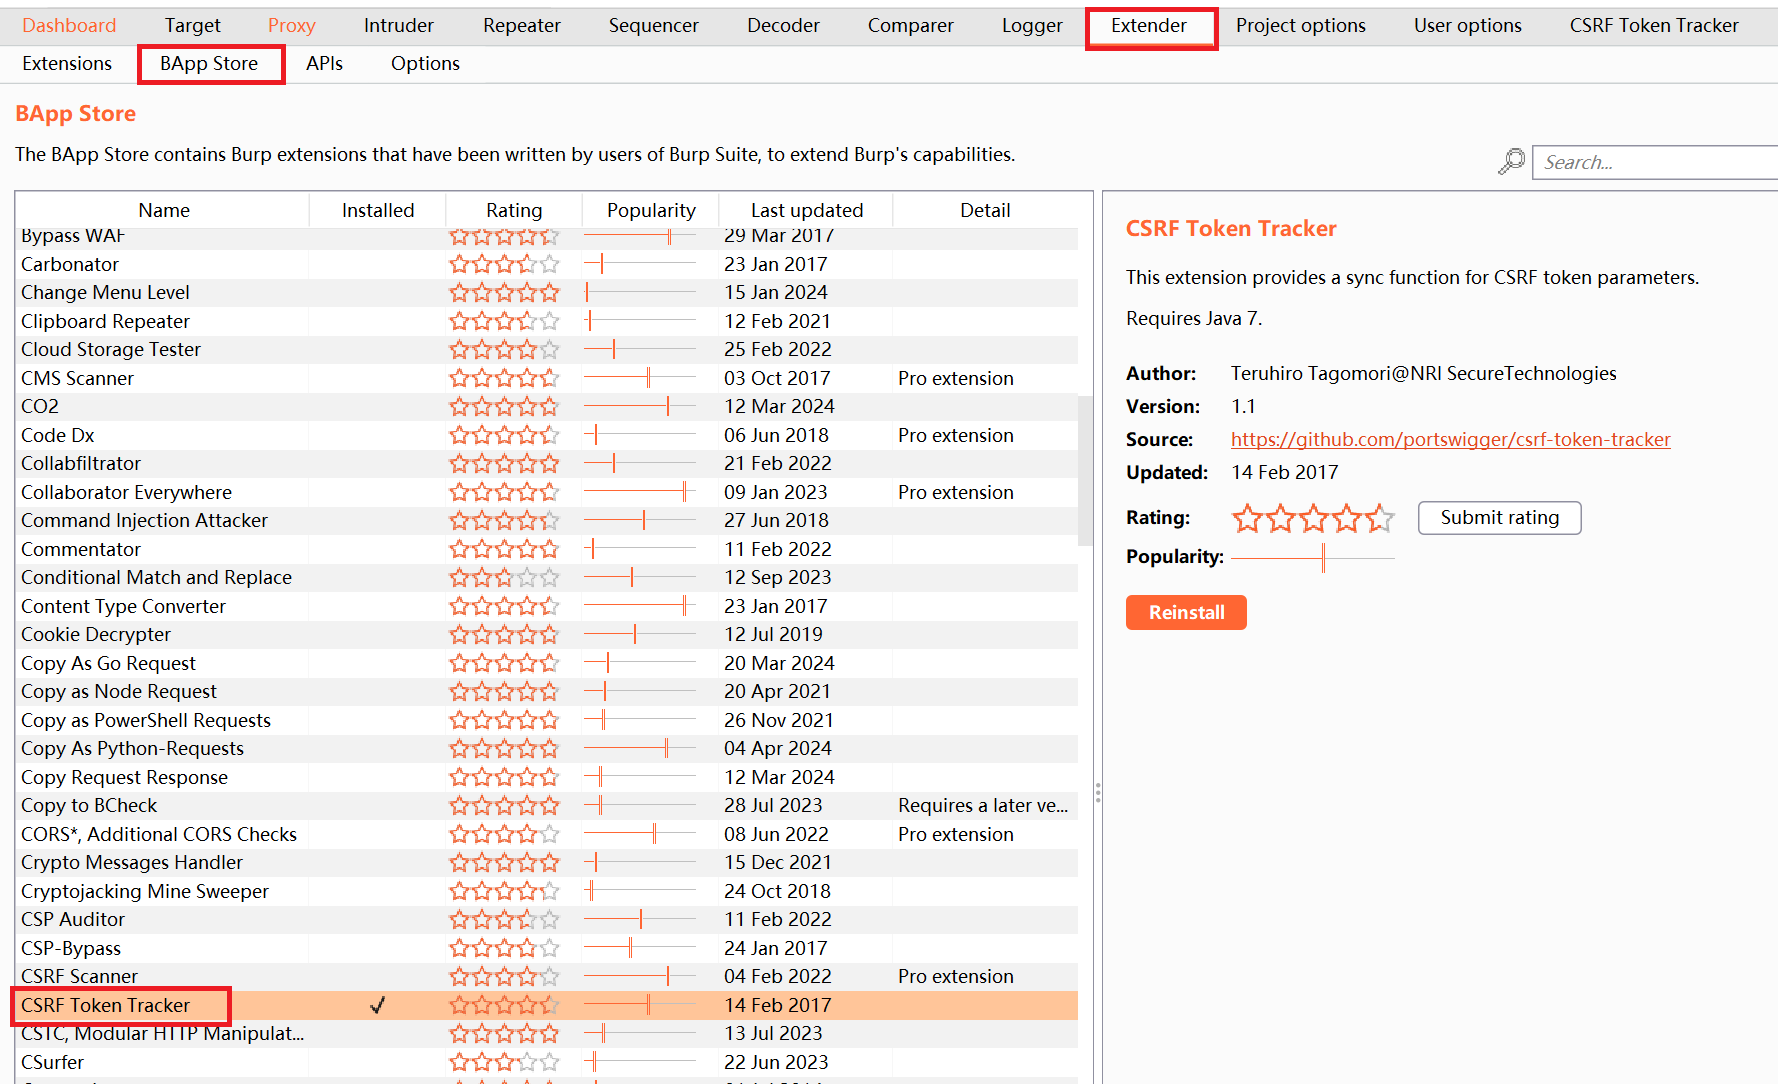Screen dimensions: 1778x1084
Task: Select Command Injection Attacker row
Action: click(x=547, y=520)
